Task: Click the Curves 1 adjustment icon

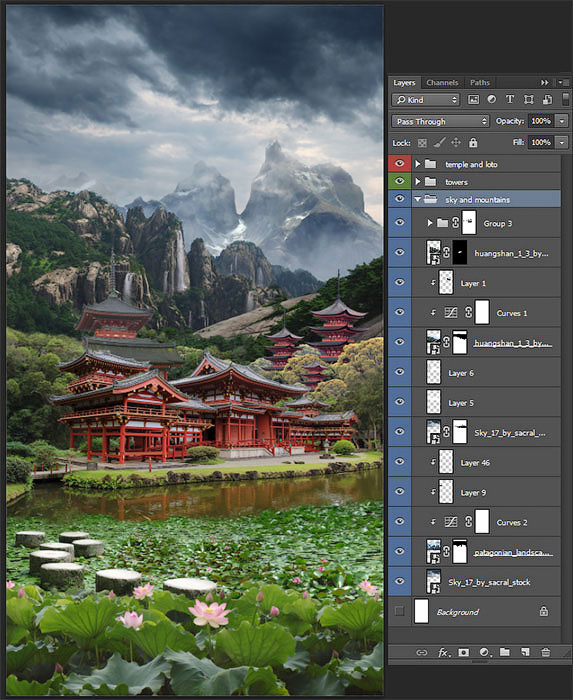Action: pyautogui.click(x=451, y=313)
